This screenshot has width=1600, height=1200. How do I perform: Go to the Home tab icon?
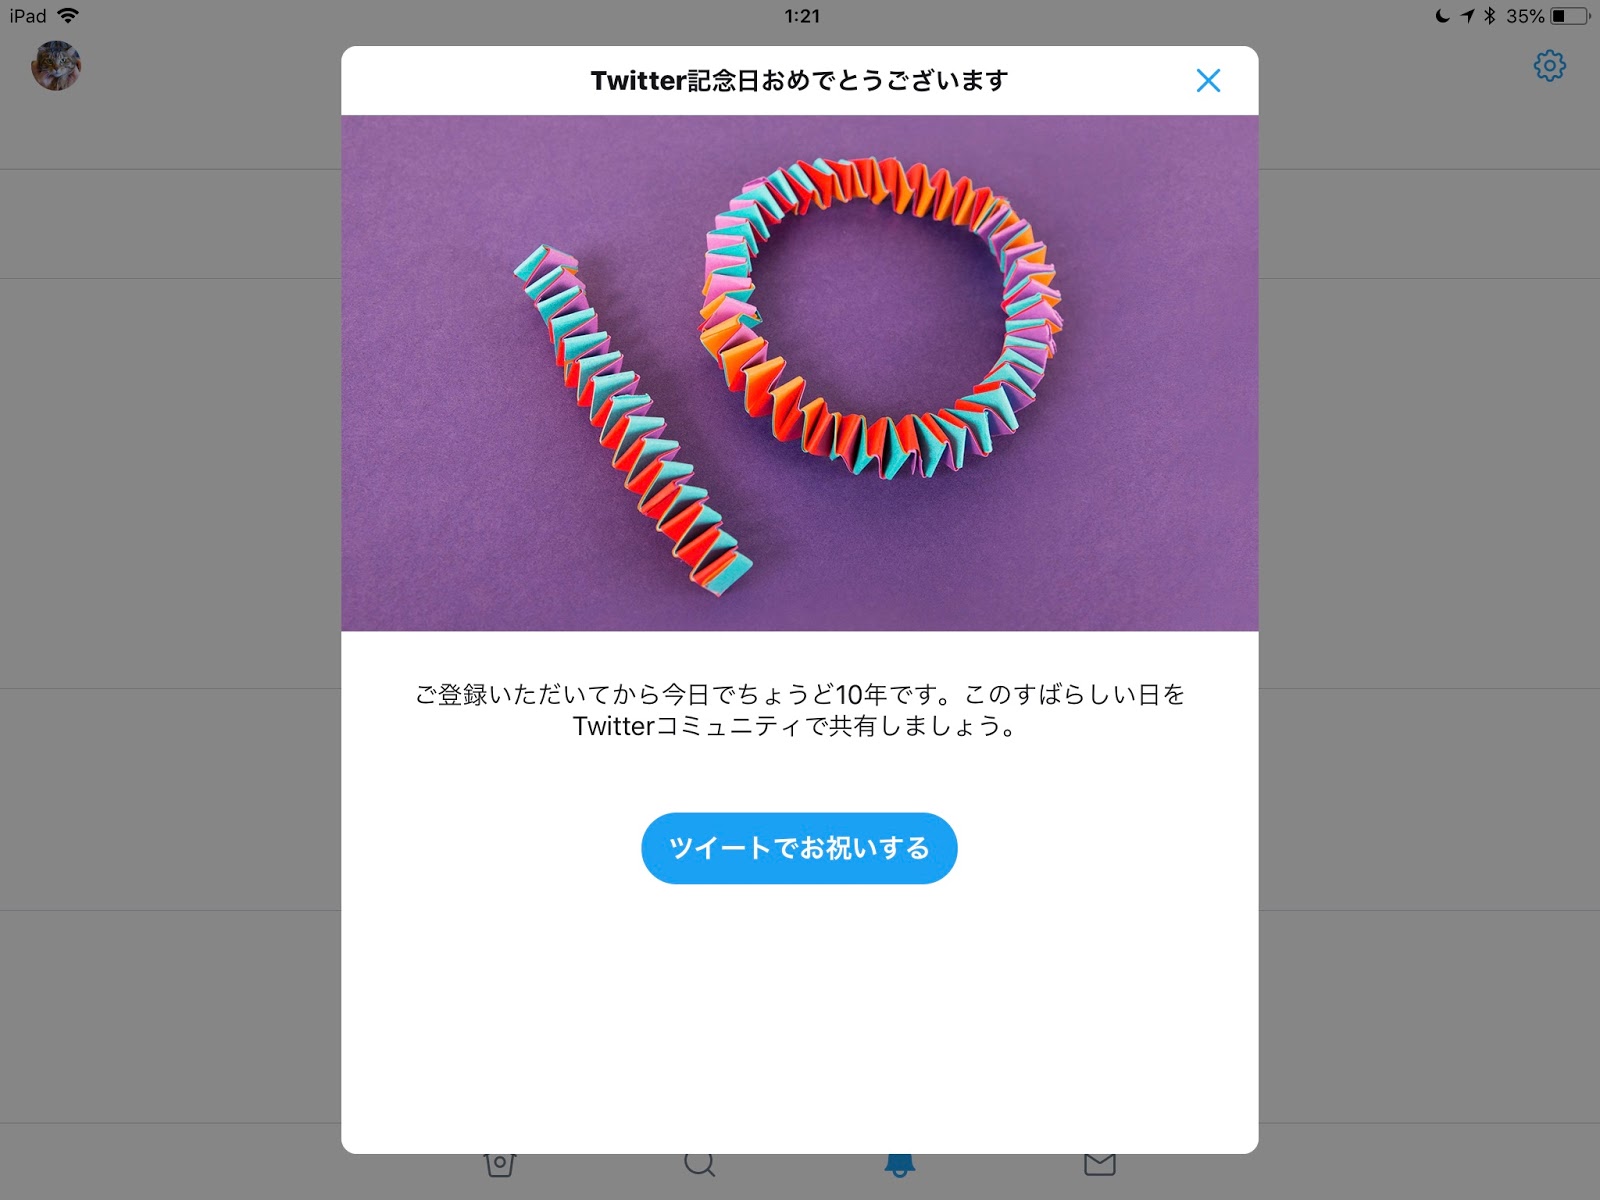click(x=499, y=1165)
